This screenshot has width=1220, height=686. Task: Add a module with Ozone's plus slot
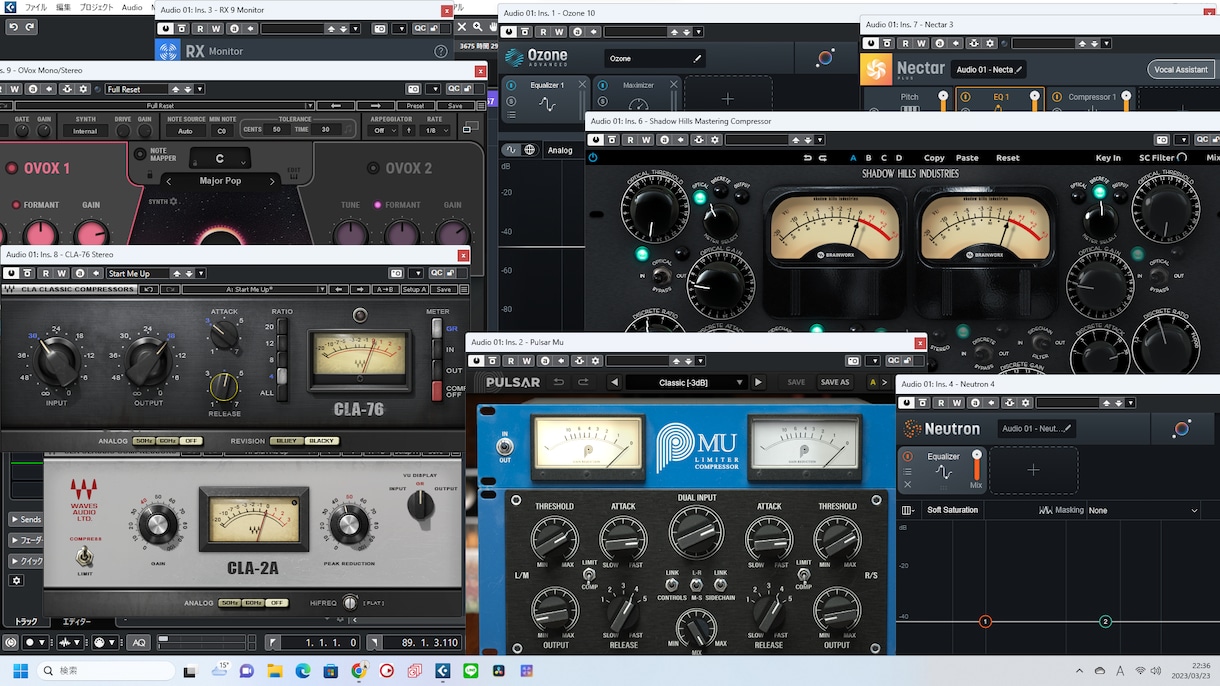(x=727, y=99)
